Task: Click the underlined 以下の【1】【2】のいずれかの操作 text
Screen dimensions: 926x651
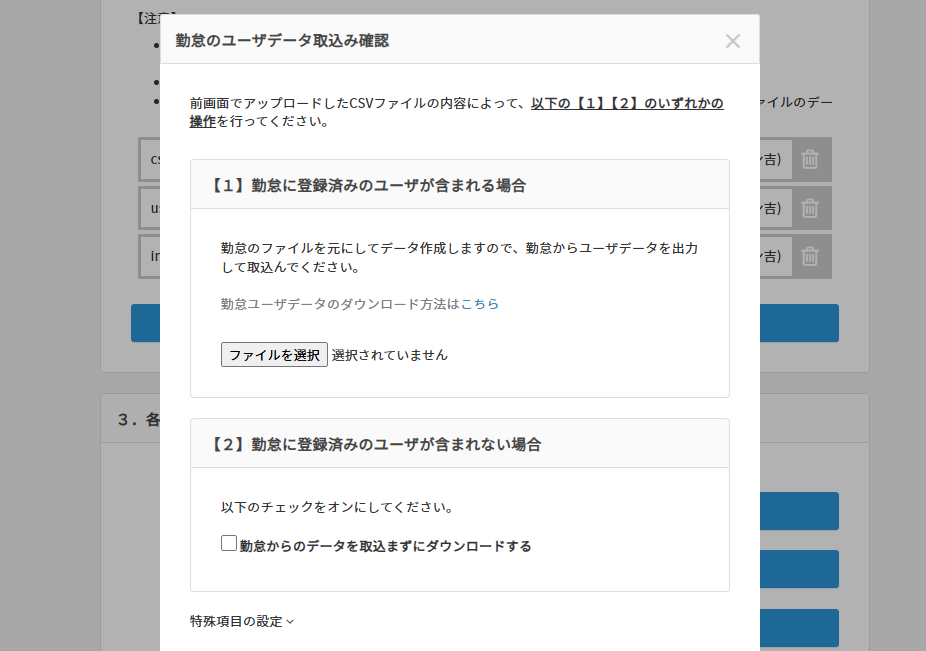Action: pos(626,103)
